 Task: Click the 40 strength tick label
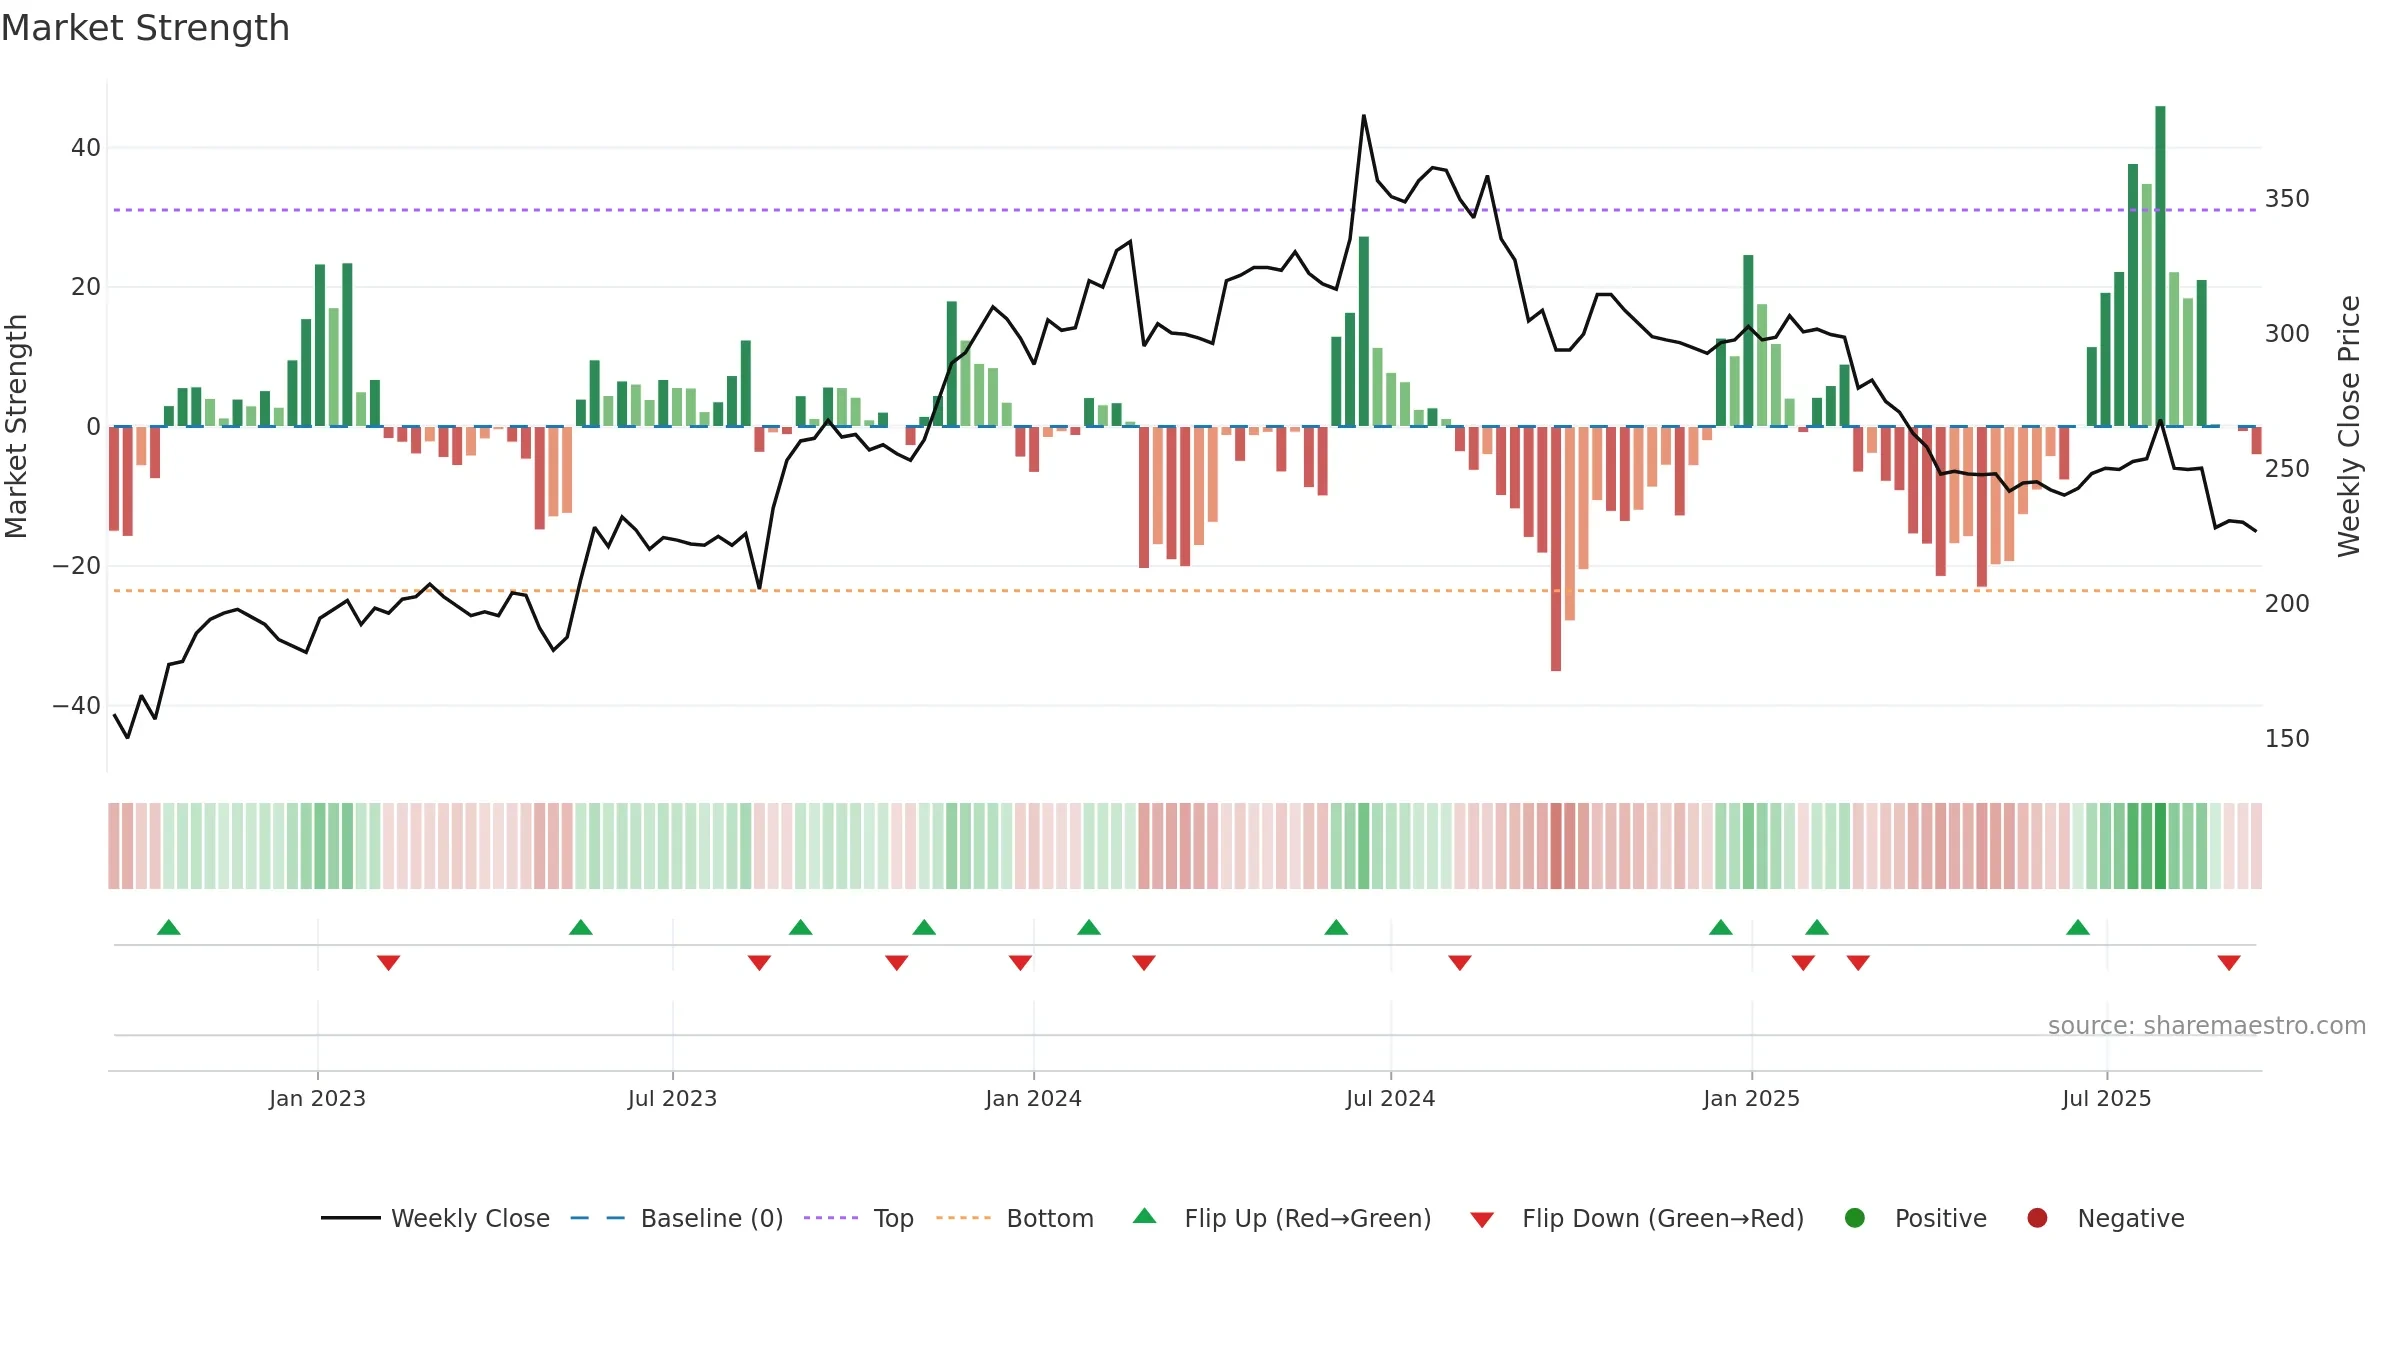pyautogui.click(x=86, y=148)
